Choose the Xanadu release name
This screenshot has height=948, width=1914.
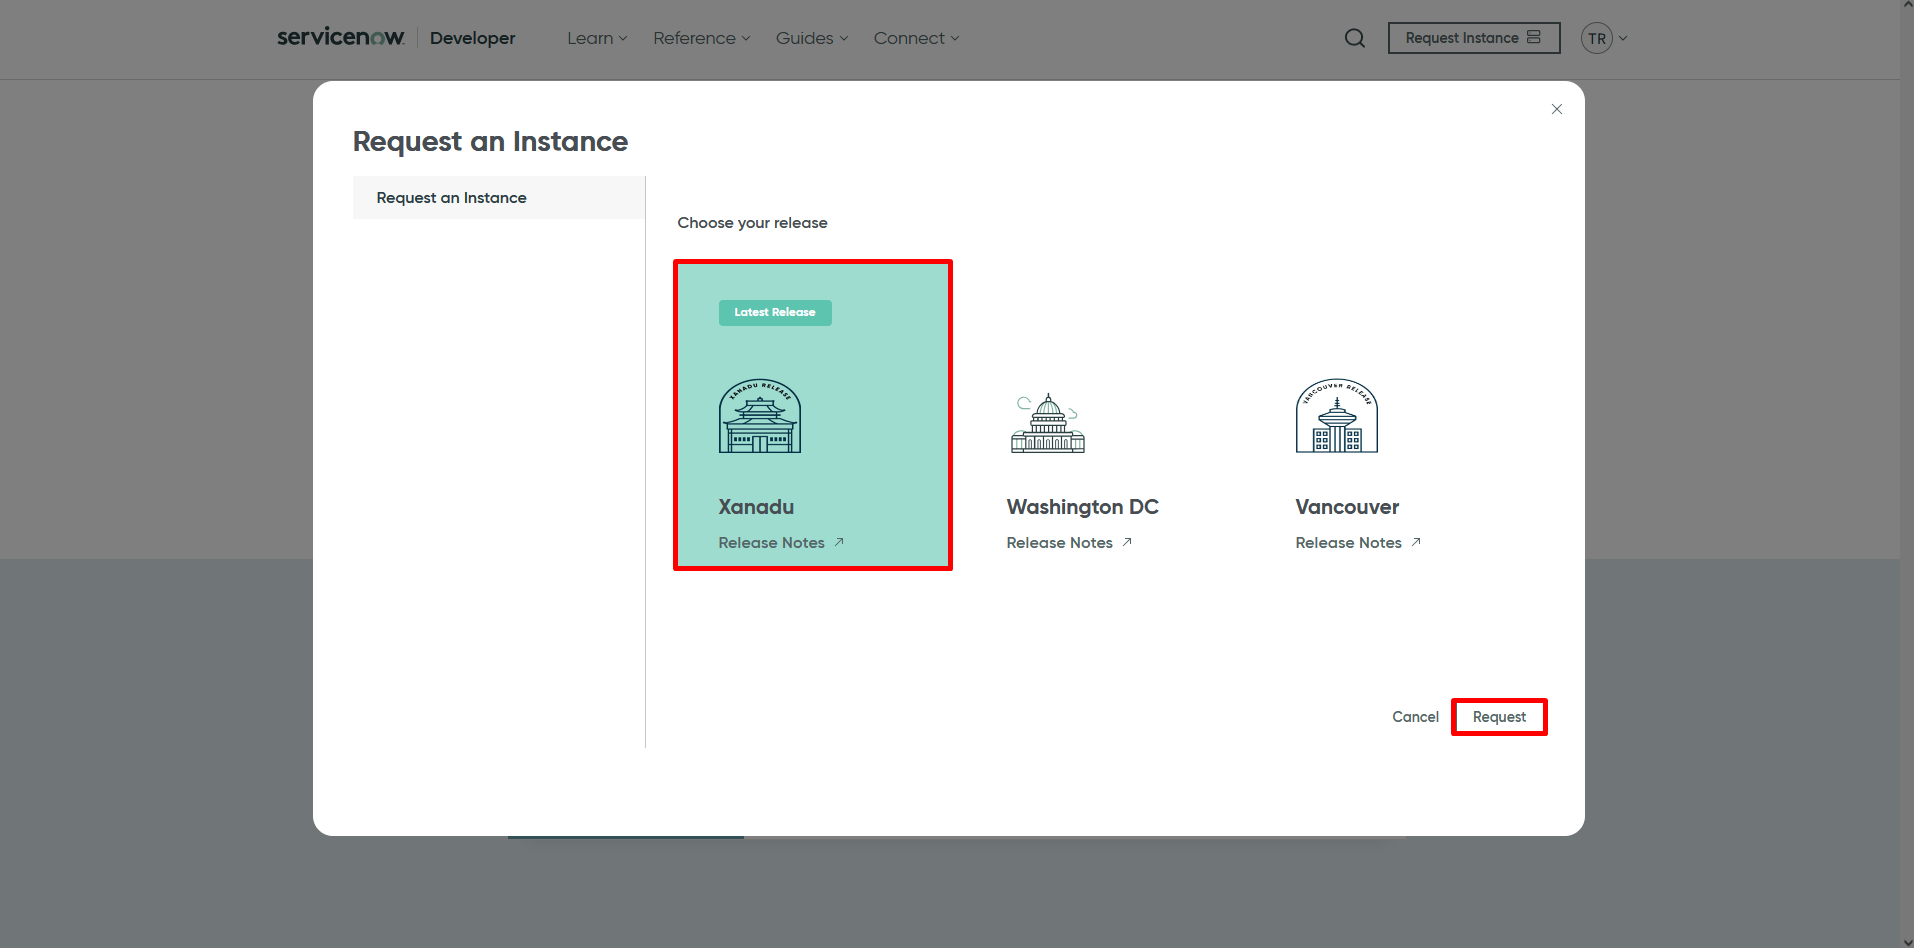(x=756, y=507)
